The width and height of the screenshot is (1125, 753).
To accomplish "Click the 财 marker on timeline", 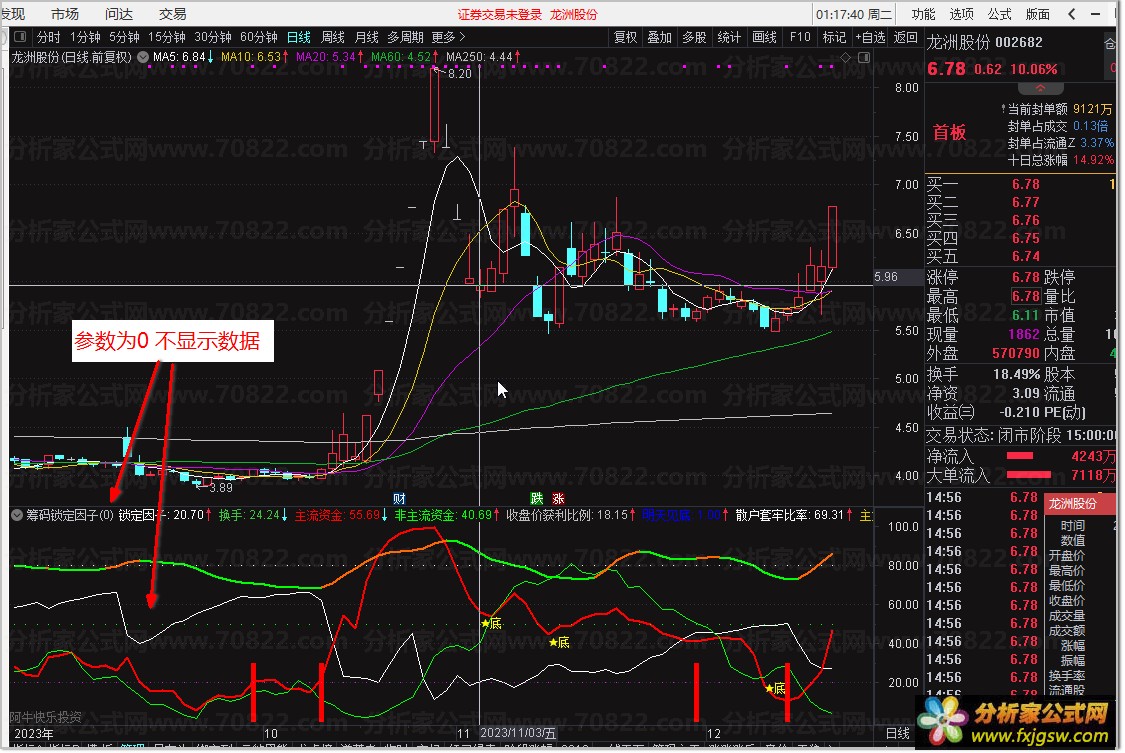I will [x=400, y=498].
